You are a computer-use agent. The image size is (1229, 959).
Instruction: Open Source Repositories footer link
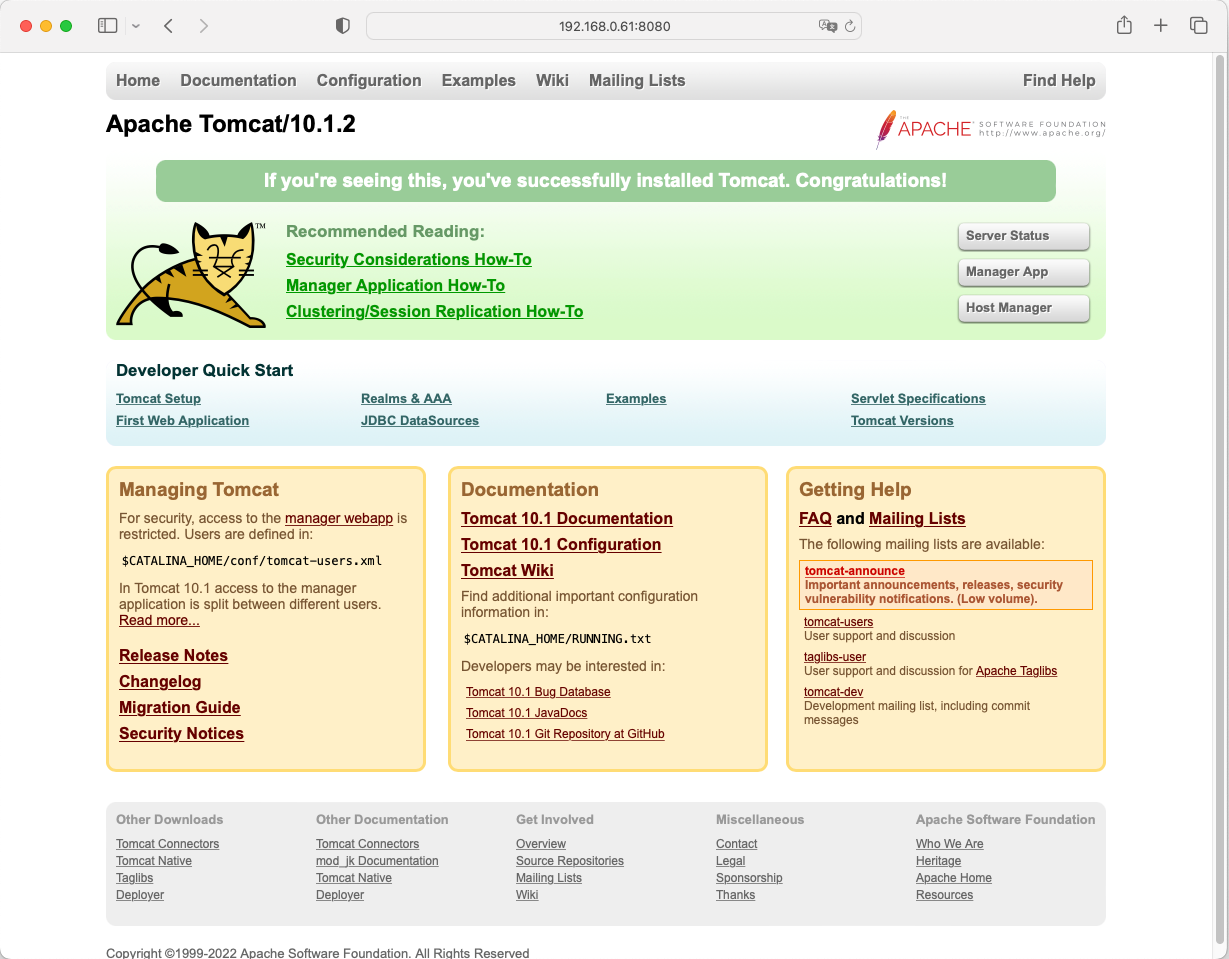(x=570, y=861)
